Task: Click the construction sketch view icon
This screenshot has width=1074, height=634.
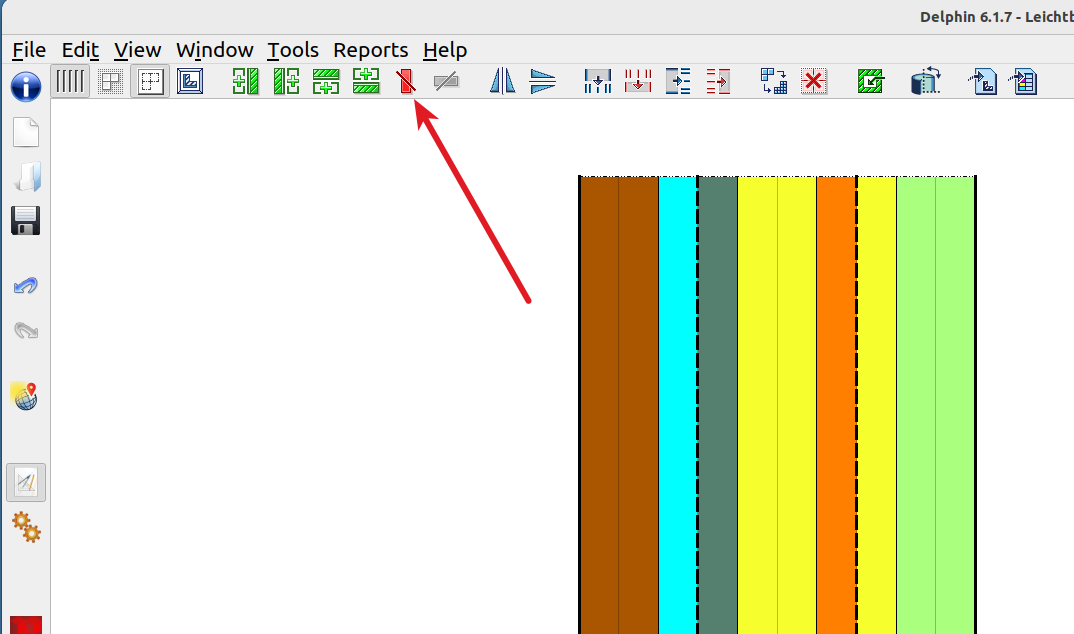Action: click(x=190, y=81)
